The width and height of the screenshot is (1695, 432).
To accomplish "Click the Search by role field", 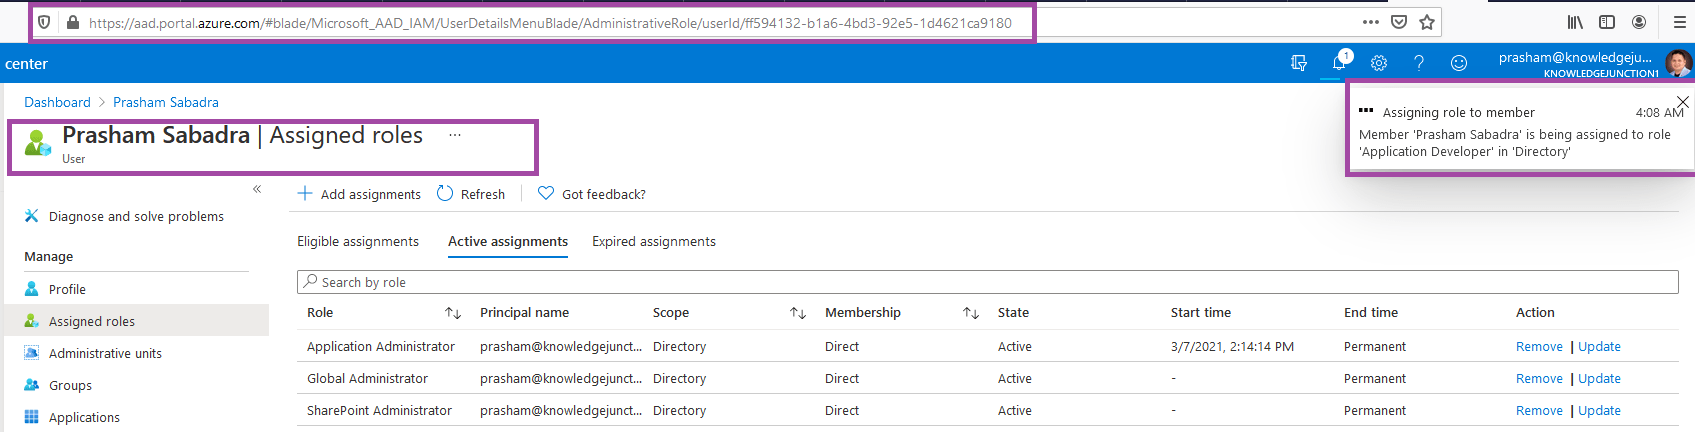I will tap(988, 282).
